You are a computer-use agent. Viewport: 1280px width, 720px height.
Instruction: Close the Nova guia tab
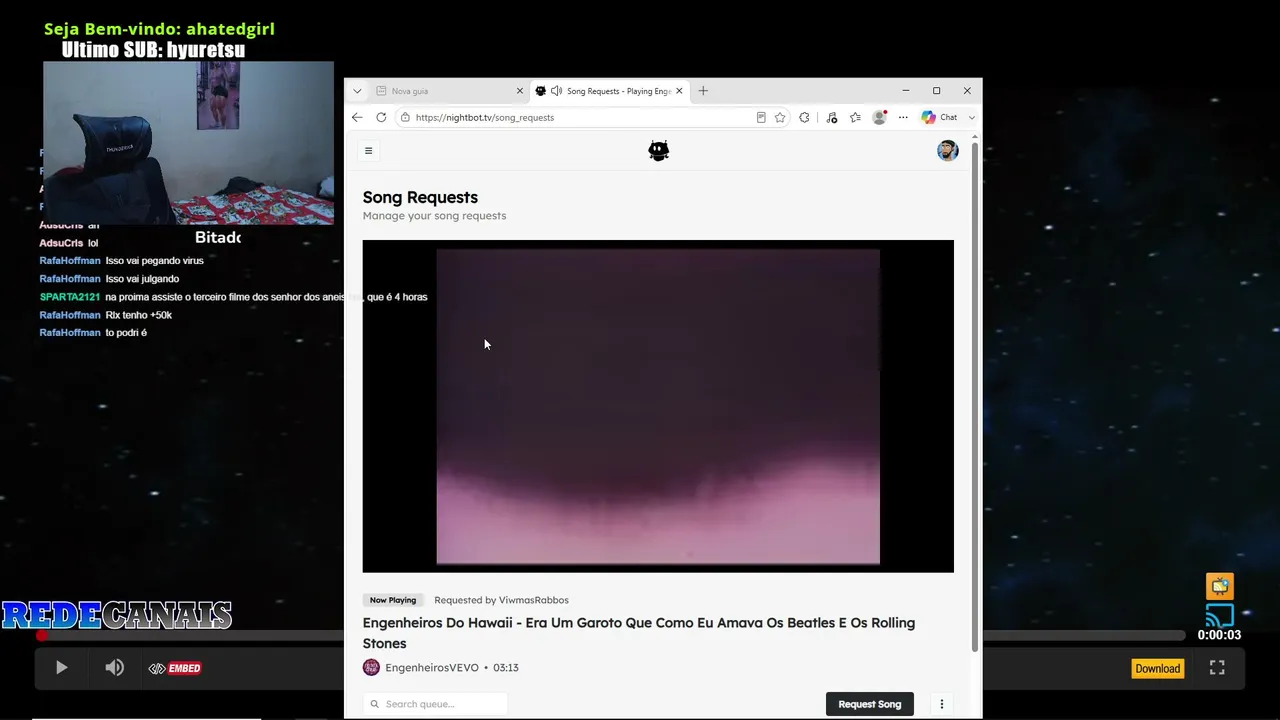519,91
